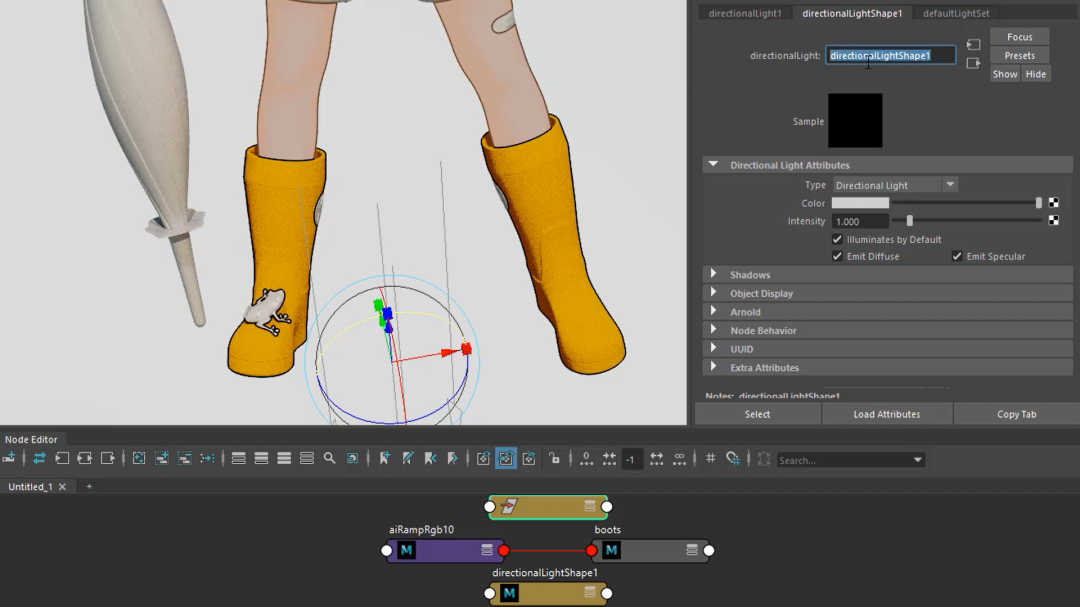Click the texture map icon beside Intensity slider
The image size is (1080, 607).
[x=1053, y=221]
